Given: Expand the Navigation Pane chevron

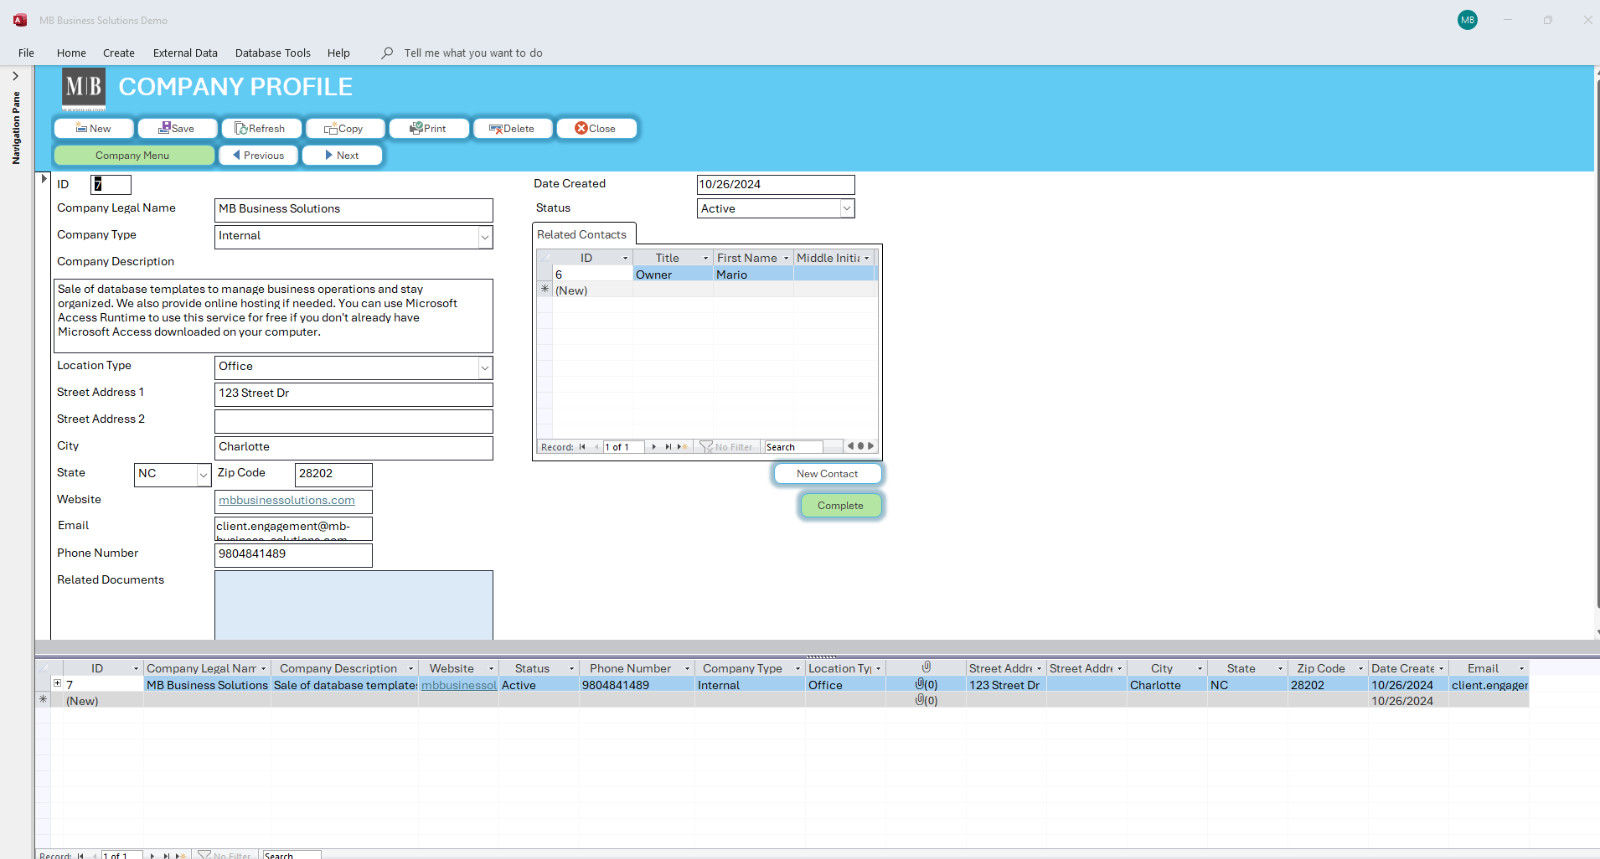Looking at the screenshot, I should pyautogui.click(x=15, y=76).
